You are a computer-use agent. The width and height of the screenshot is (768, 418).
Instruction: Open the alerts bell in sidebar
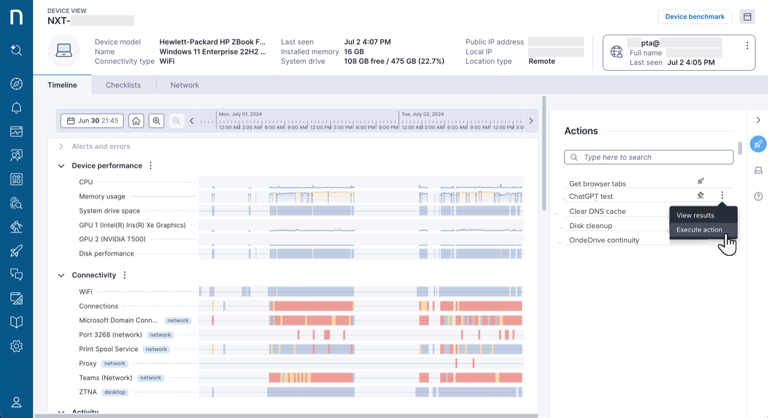tap(16, 108)
